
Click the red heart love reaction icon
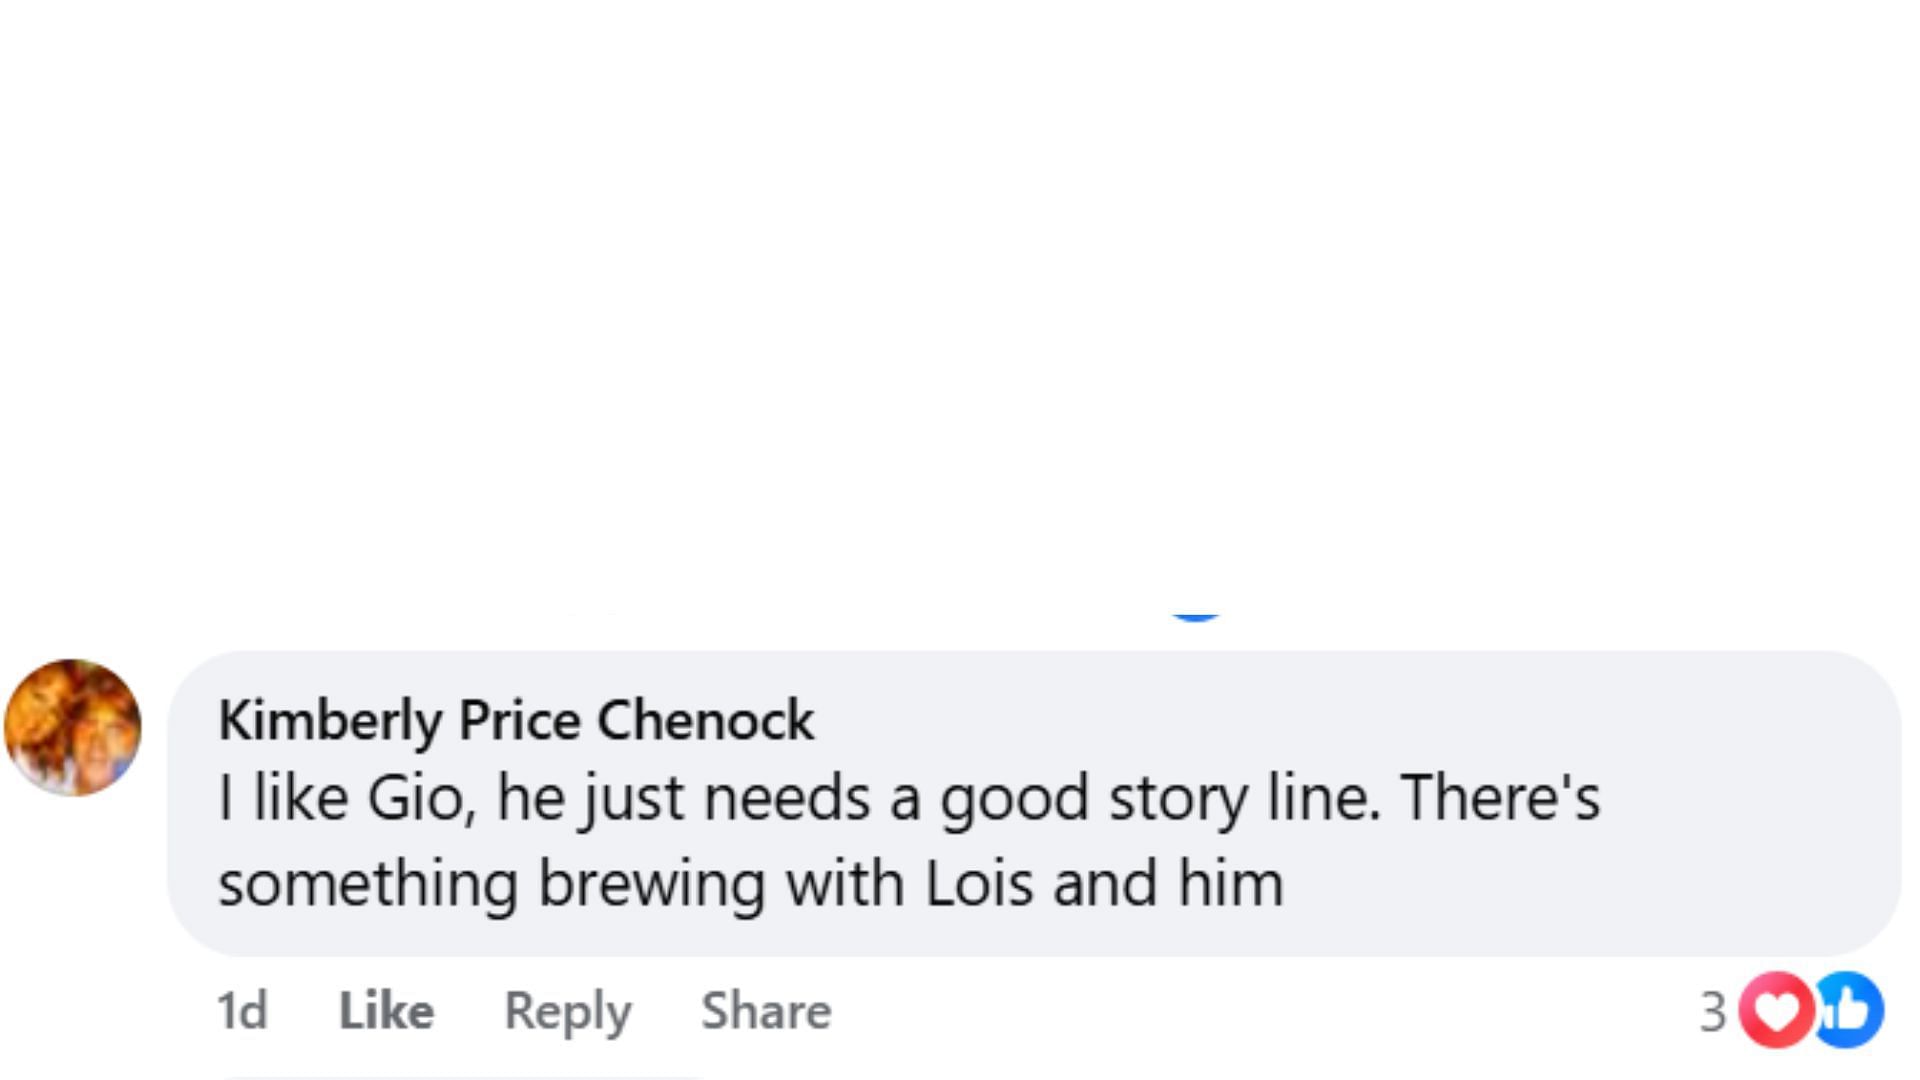point(1777,1010)
